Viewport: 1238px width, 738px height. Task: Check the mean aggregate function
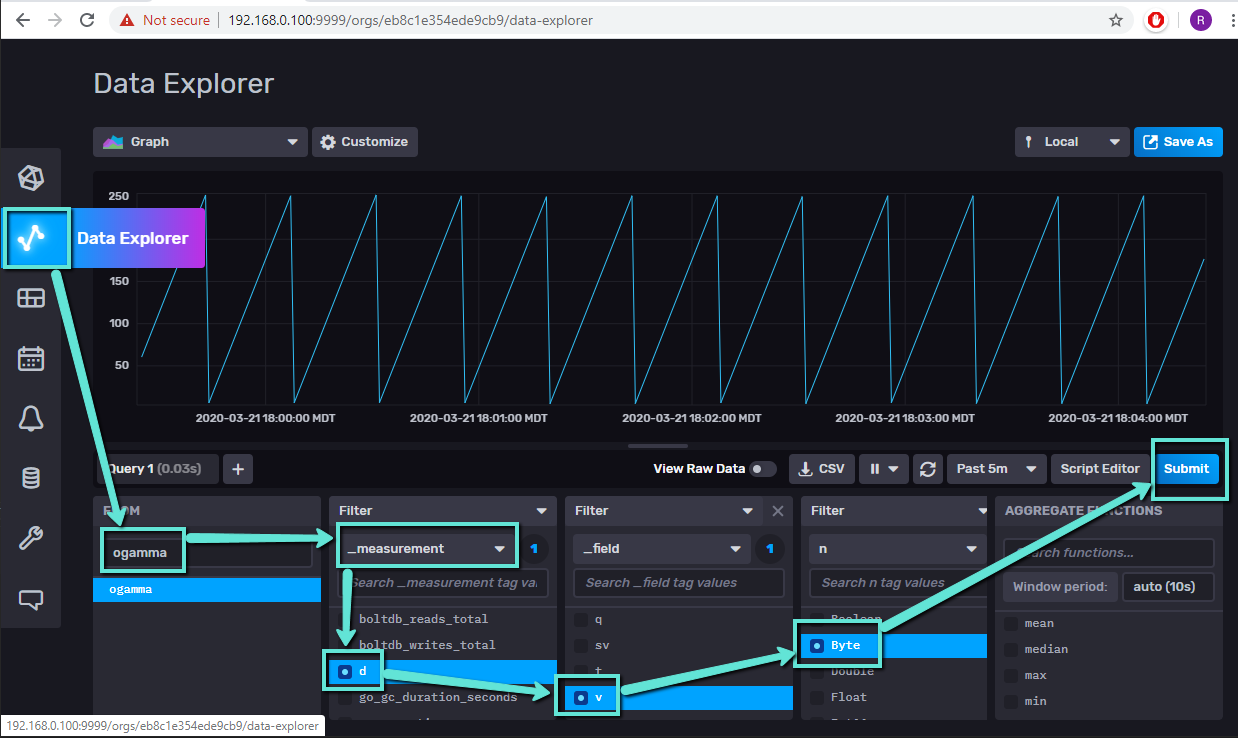[1012, 623]
